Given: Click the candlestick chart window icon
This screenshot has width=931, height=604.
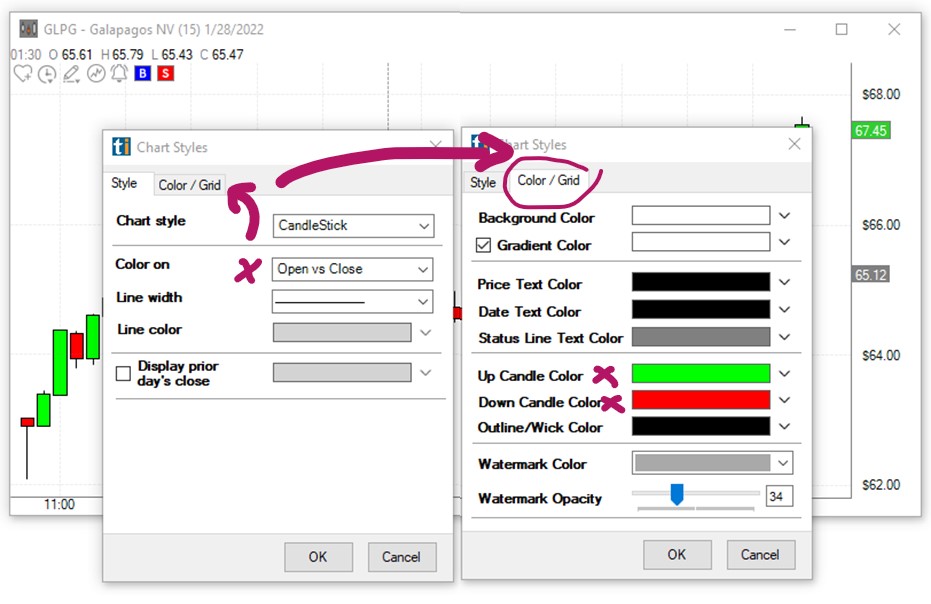Looking at the screenshot, I should [29, 28].
